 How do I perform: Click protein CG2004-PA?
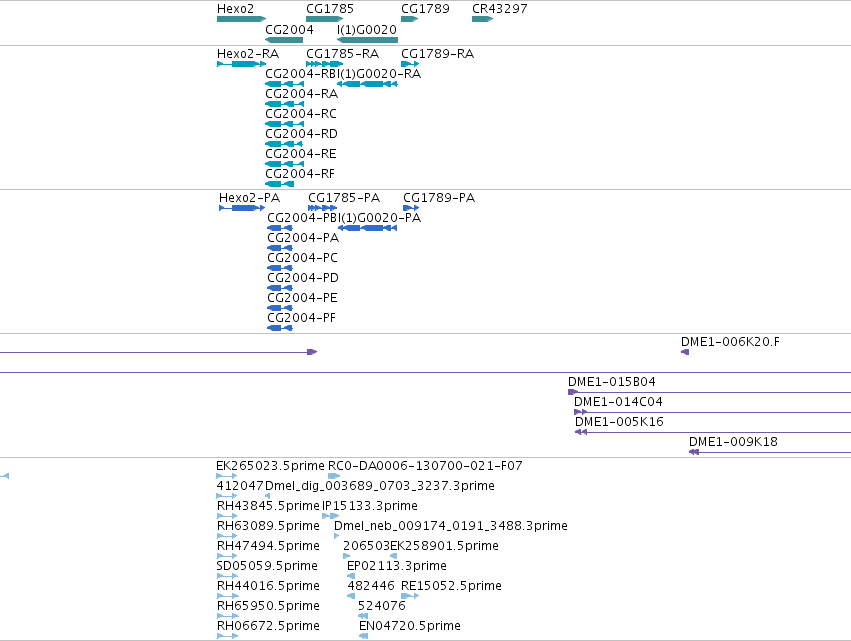coord(280,248)
